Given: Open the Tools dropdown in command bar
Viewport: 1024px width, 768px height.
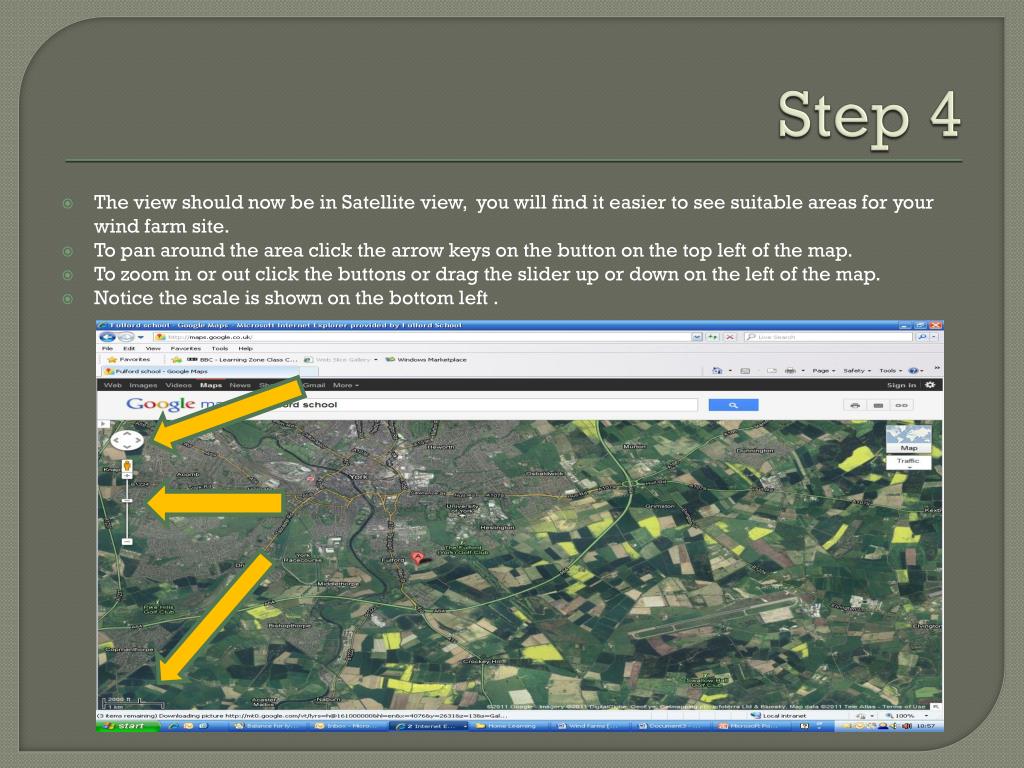Looking at the screenshot, I should coord(891,370).
